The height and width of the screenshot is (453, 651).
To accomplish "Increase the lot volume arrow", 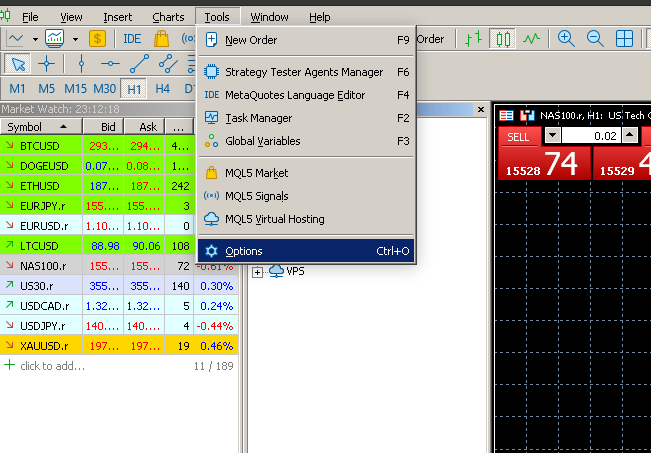I will point(630,135).
